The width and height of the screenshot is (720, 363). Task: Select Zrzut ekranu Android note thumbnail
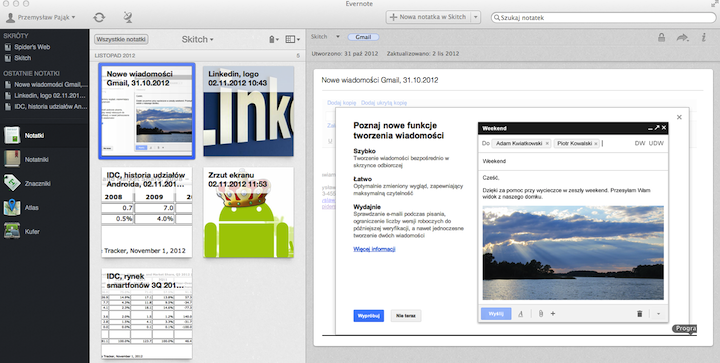tap(248, 212)
